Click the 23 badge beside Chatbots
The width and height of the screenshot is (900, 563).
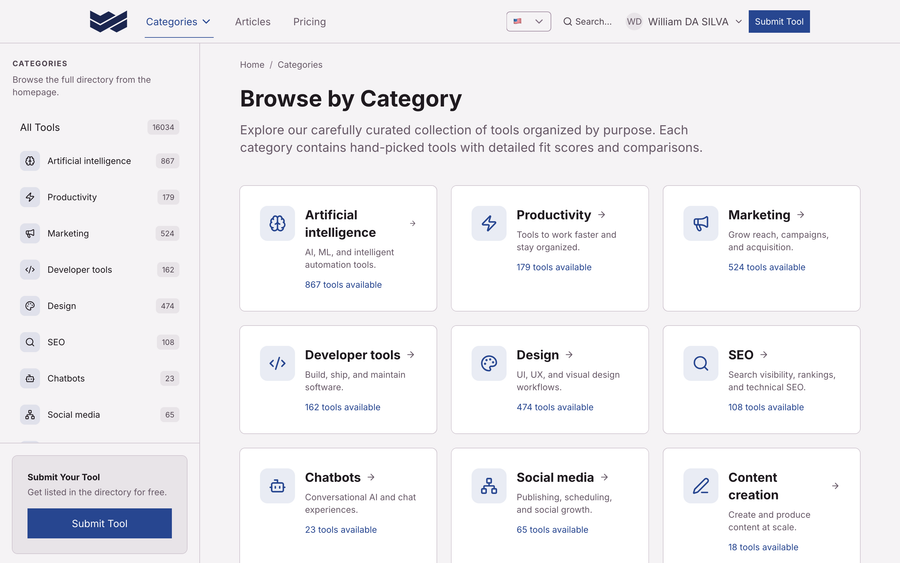click(169, 378)
